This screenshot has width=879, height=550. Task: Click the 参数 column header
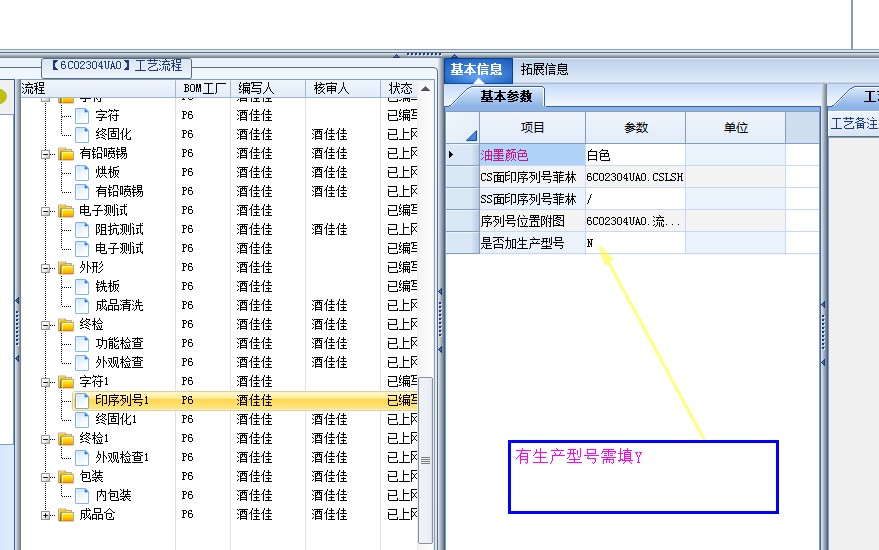click(x=636, y=128)
